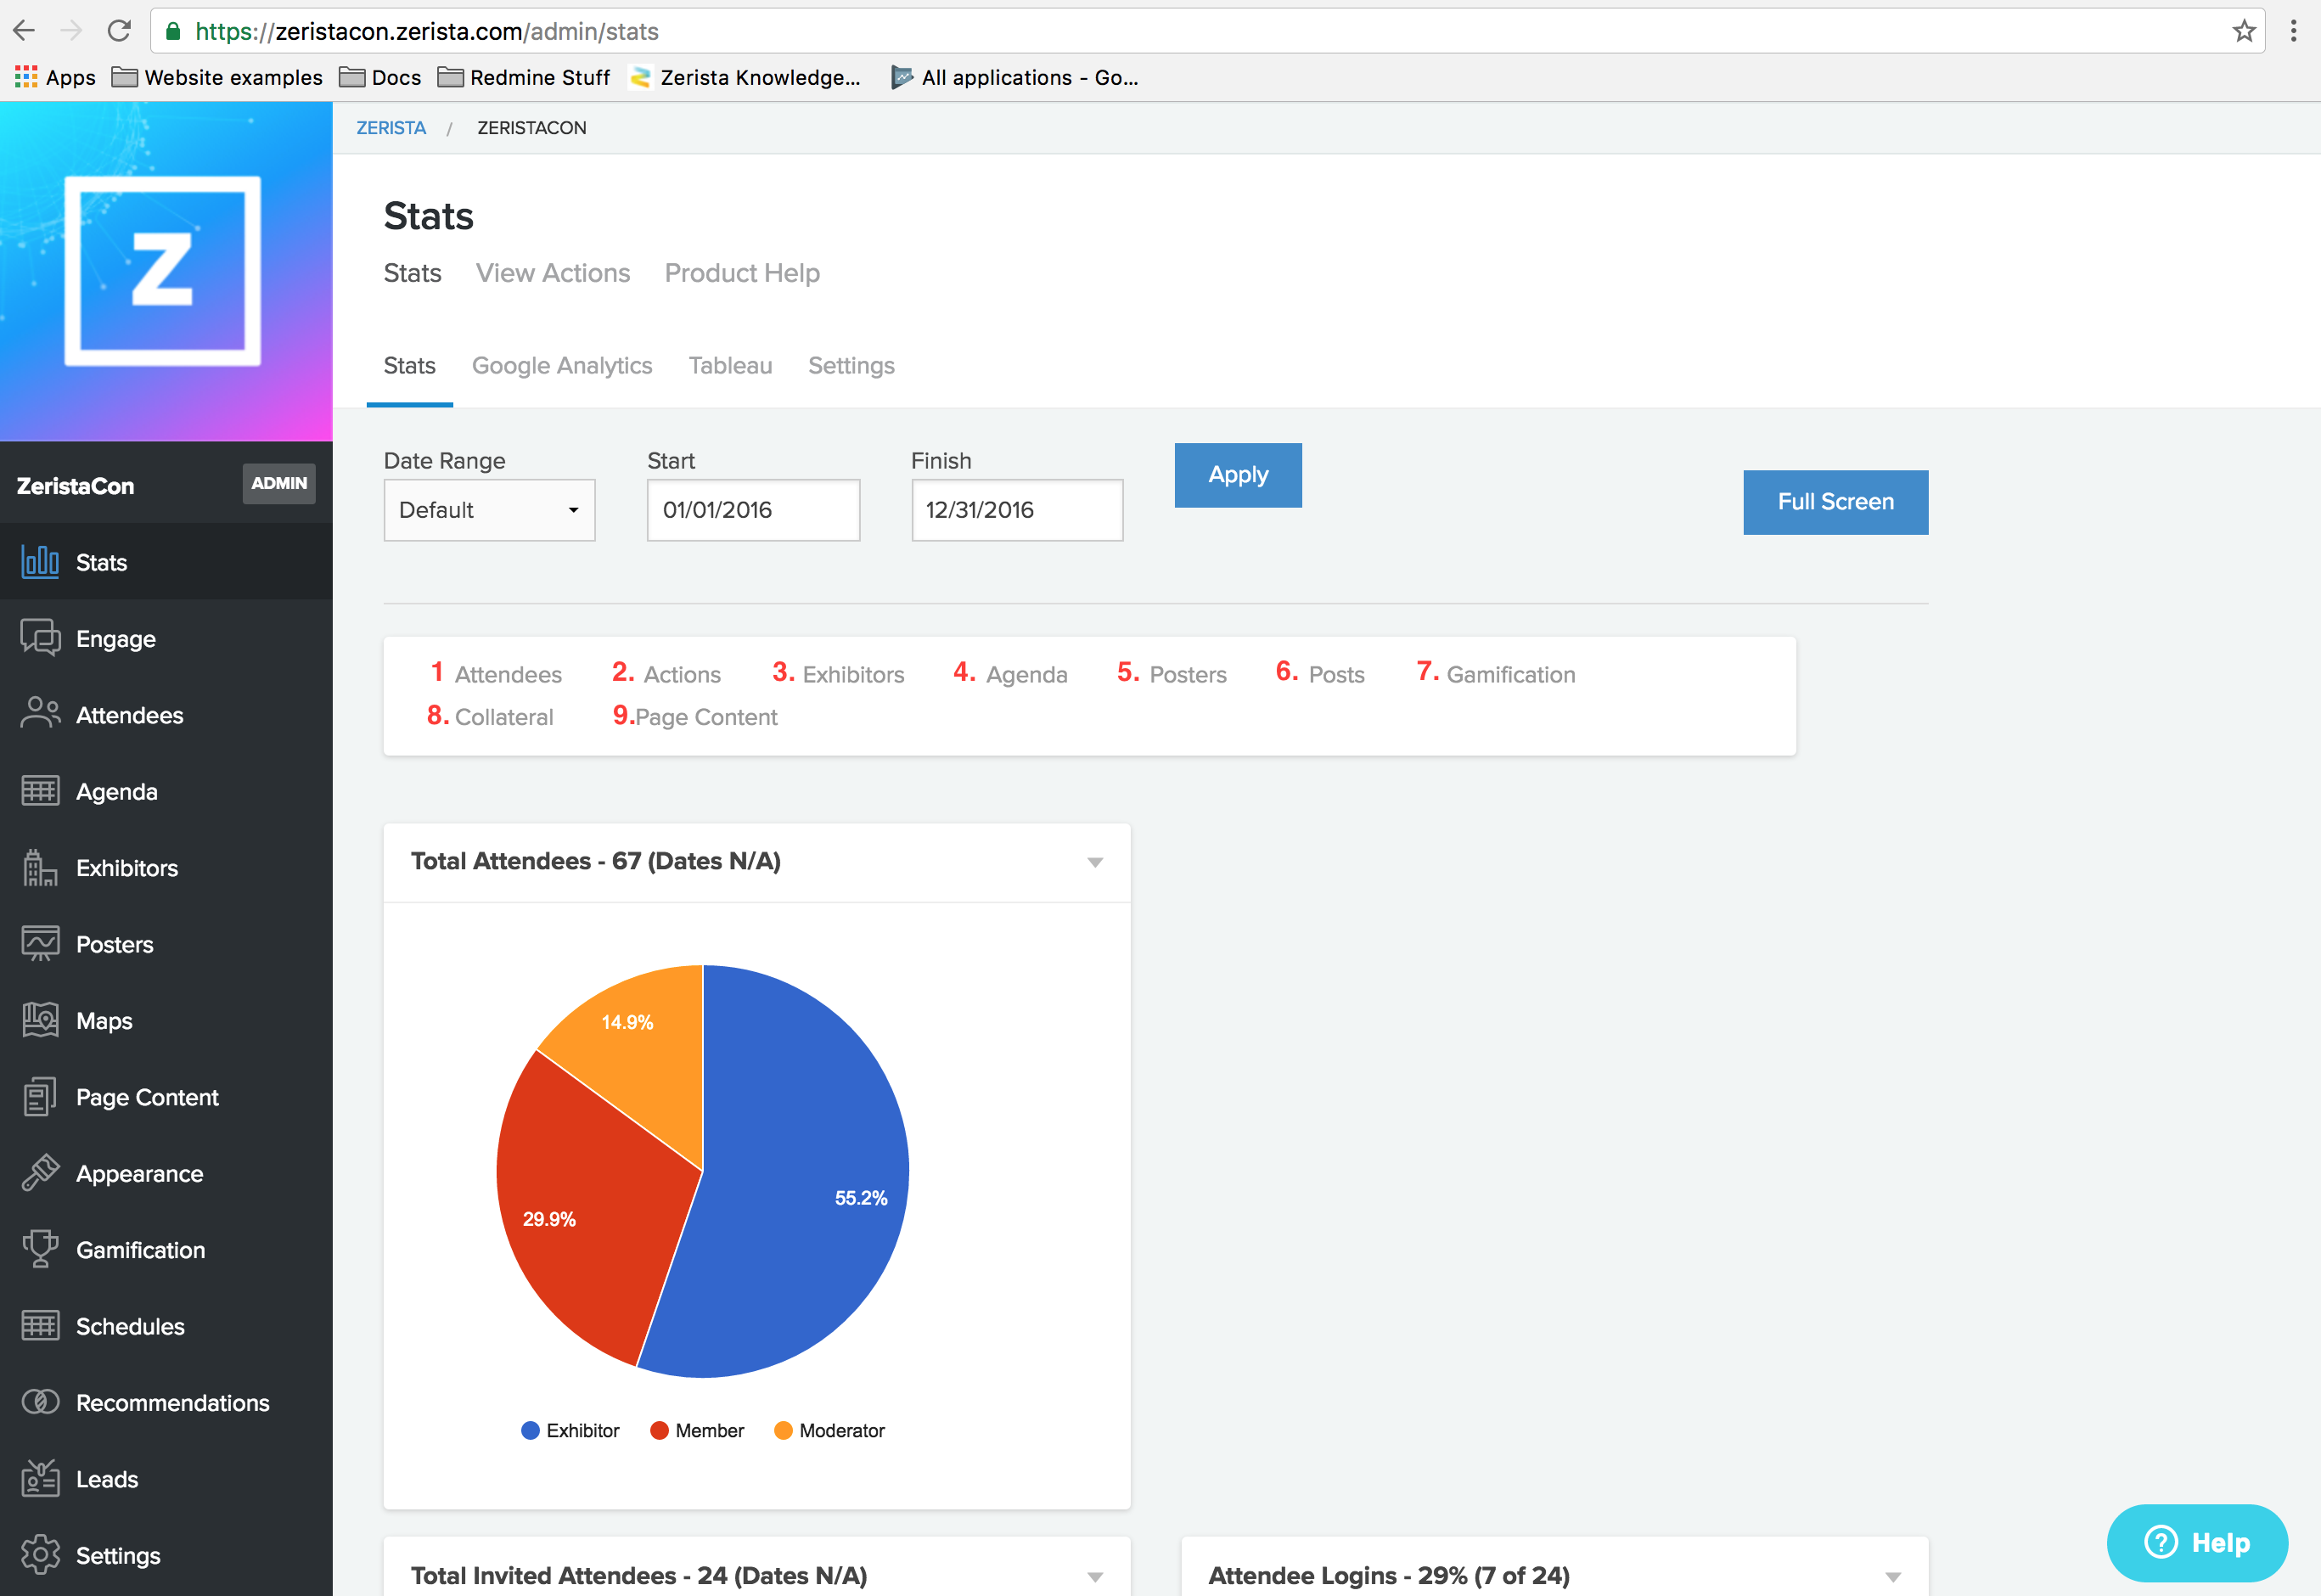
Task: Bookmark page with the star icon
Action: 2244,31
